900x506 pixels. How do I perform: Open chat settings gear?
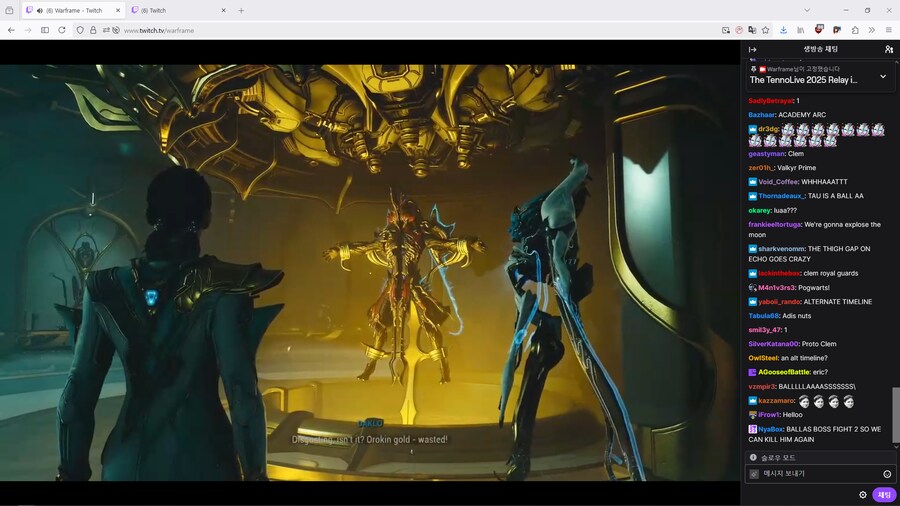863,495
